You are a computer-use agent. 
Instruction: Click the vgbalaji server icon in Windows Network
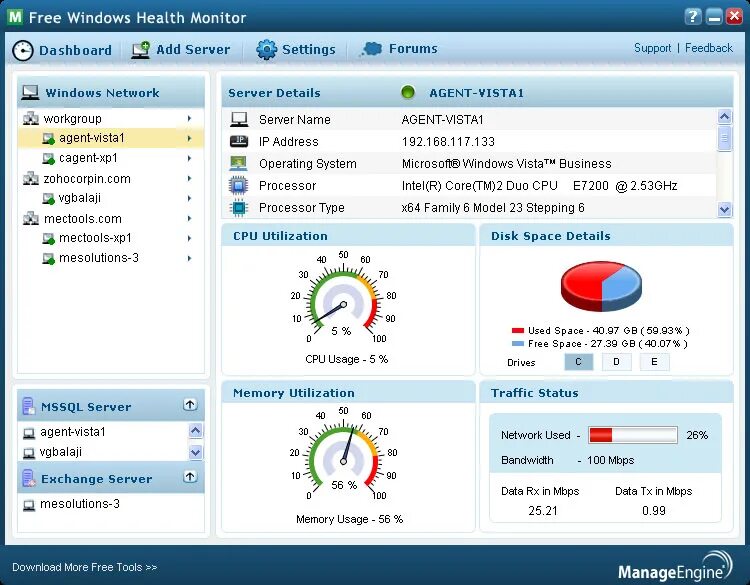point(48,198)
